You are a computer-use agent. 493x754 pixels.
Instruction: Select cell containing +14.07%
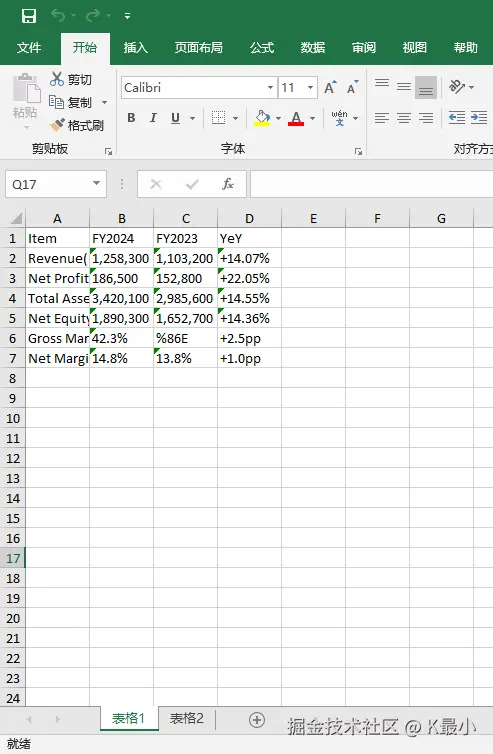[x=249, y=258]
